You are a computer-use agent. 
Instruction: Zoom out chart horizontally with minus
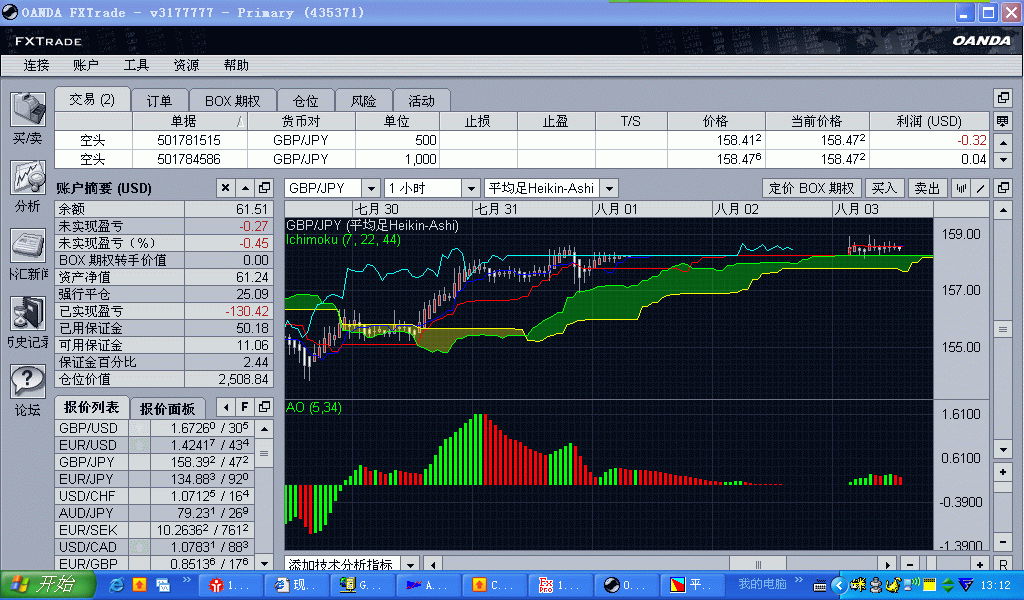910,564
